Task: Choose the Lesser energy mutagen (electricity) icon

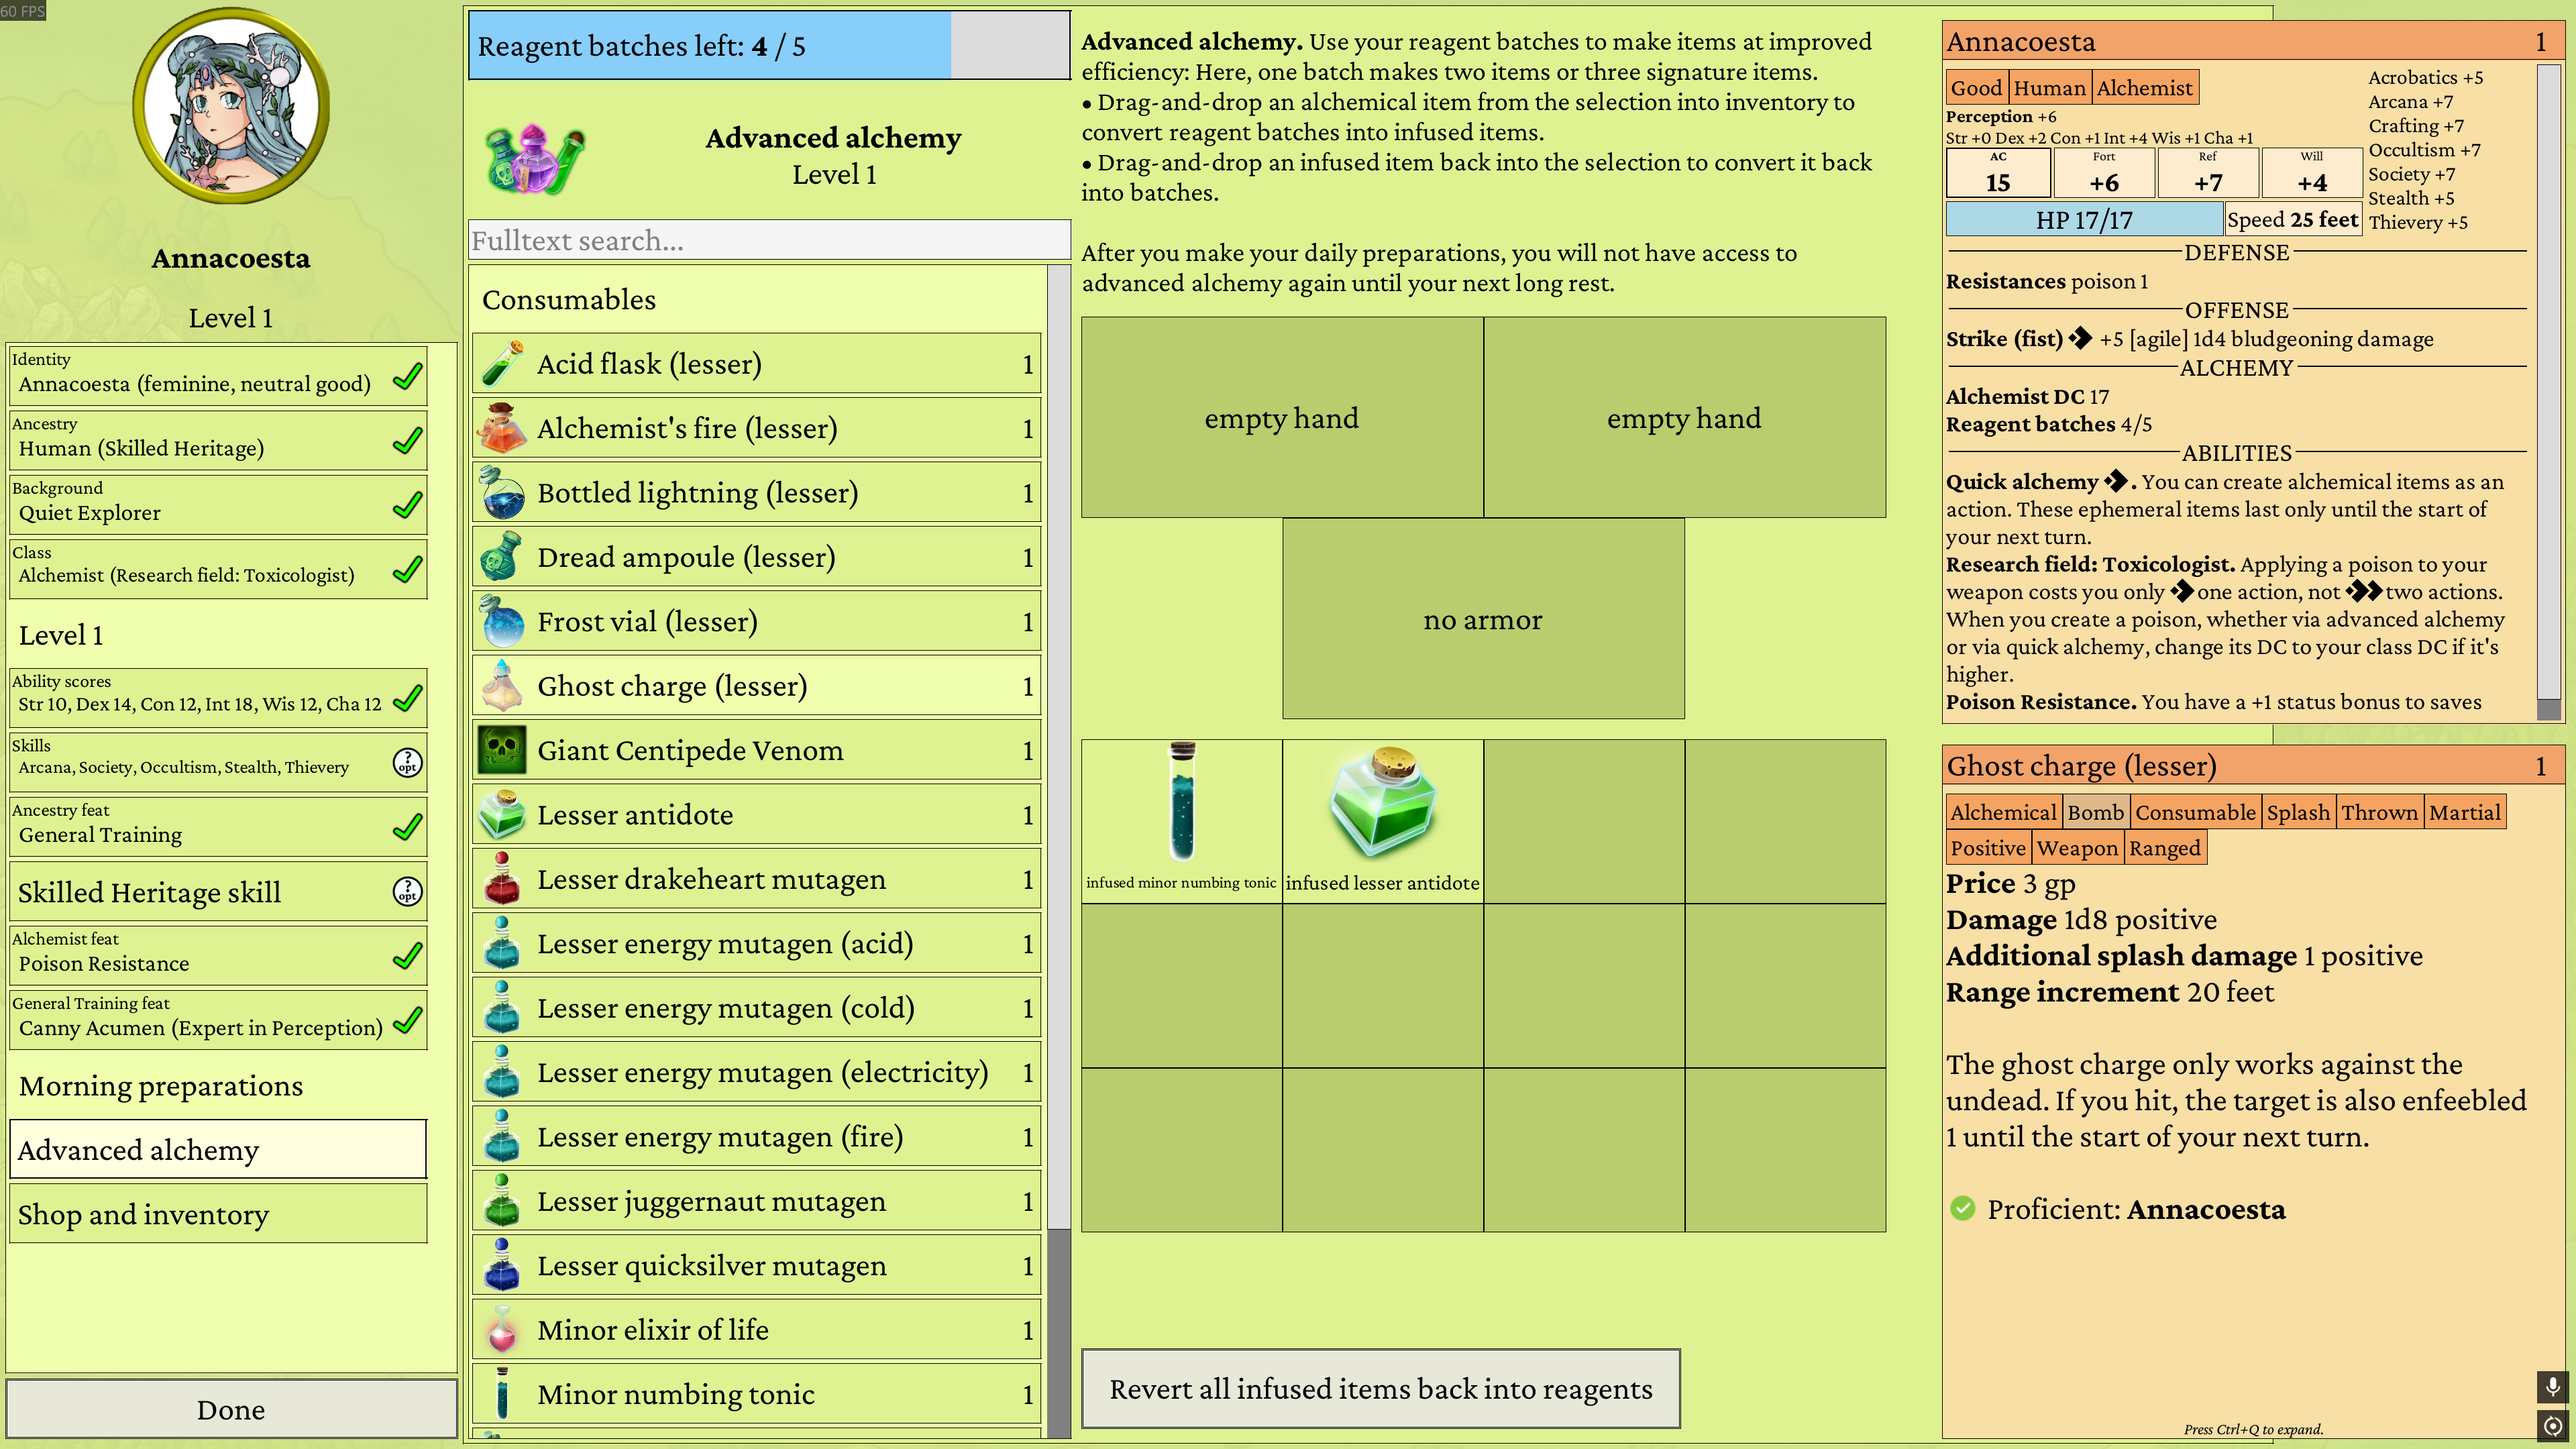Action: pos(502,1072)
